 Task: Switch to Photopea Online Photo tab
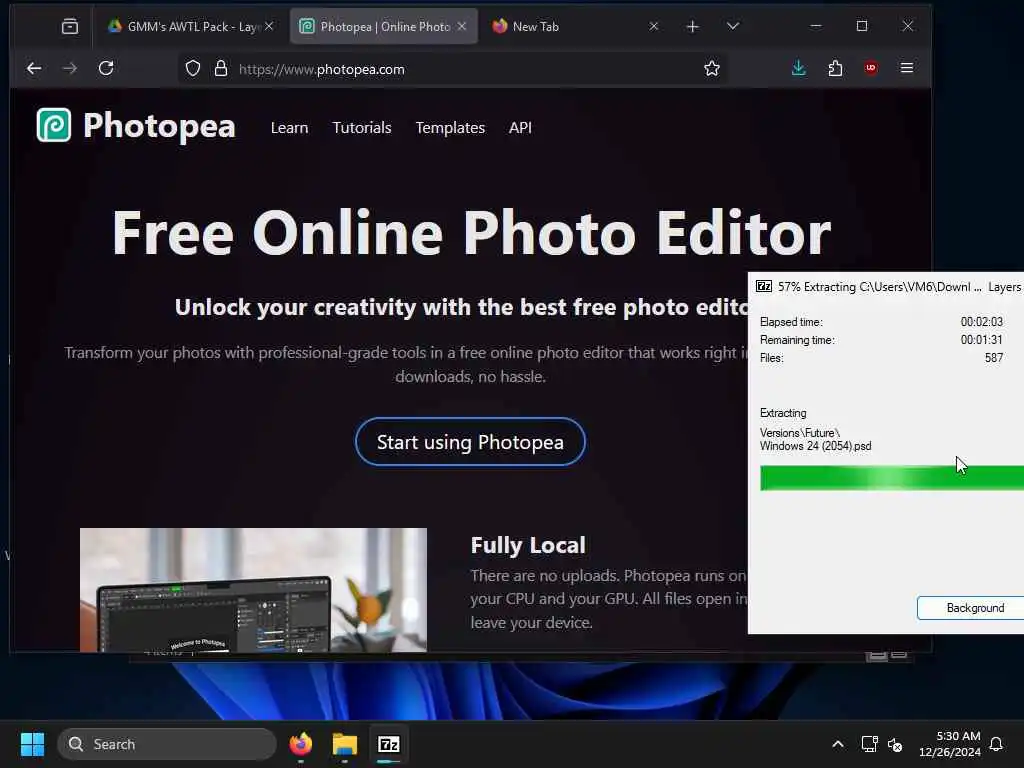coord(383,26)
